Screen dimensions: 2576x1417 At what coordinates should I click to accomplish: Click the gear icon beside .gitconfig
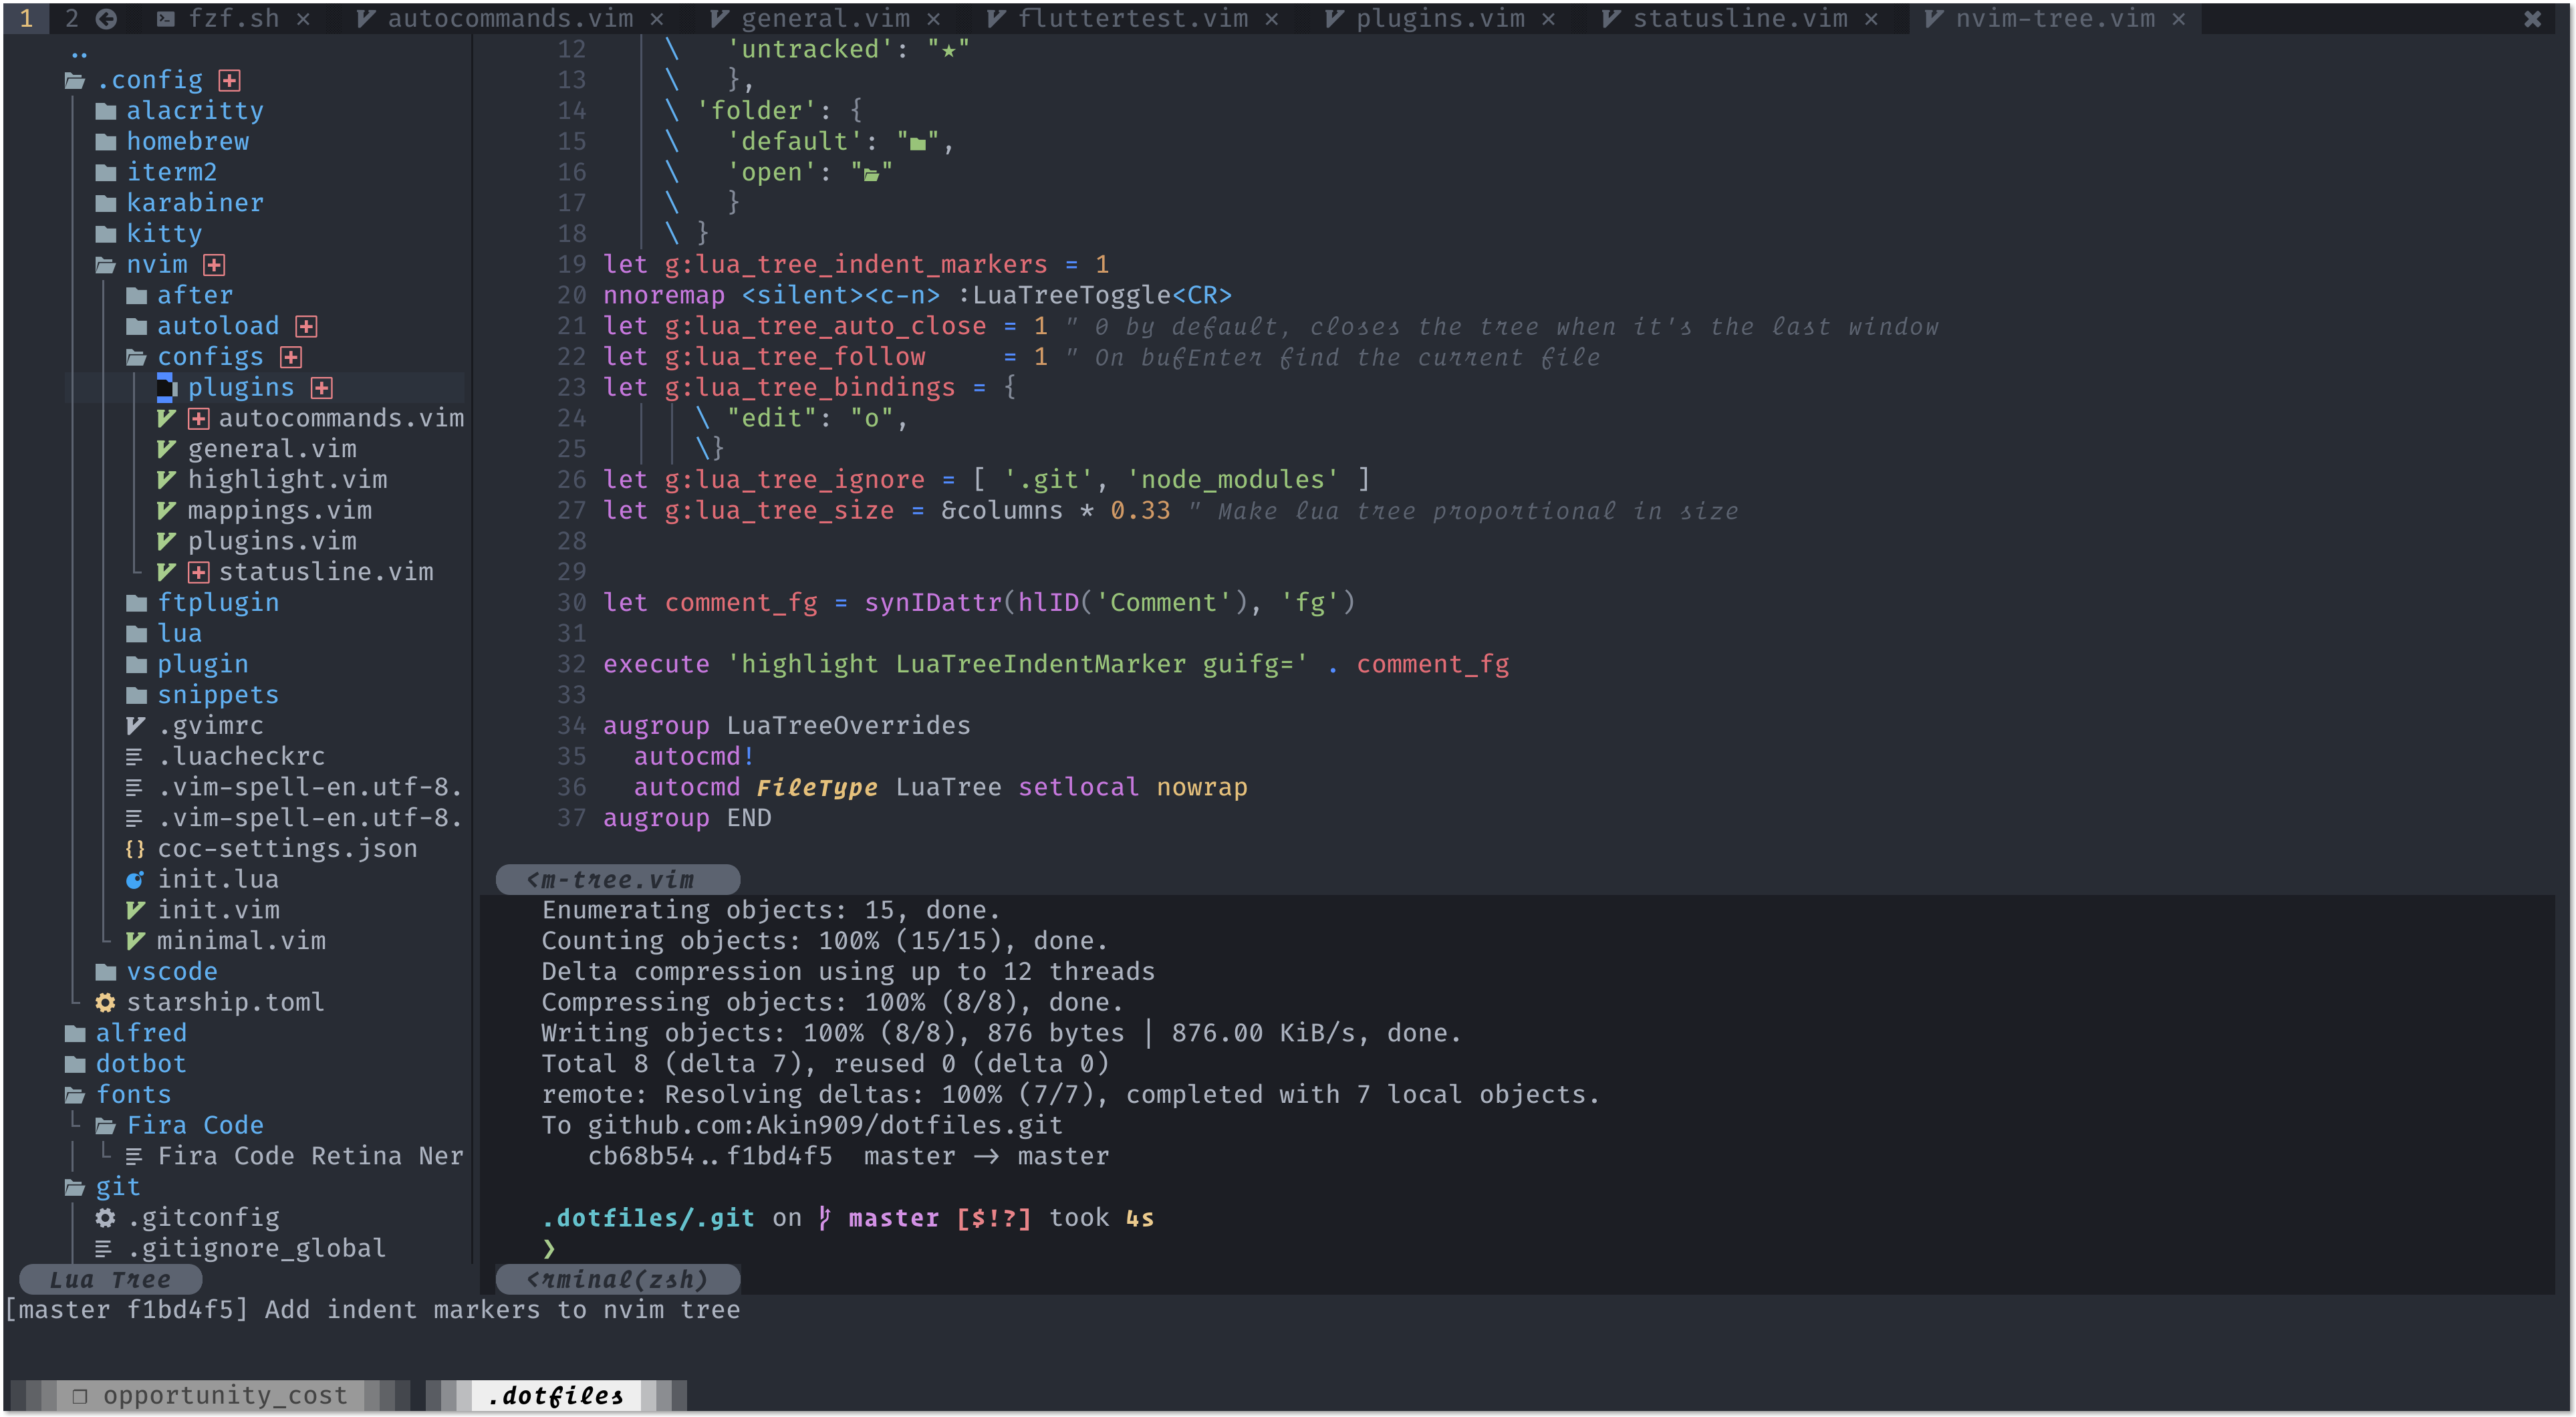pos(106,1217)
